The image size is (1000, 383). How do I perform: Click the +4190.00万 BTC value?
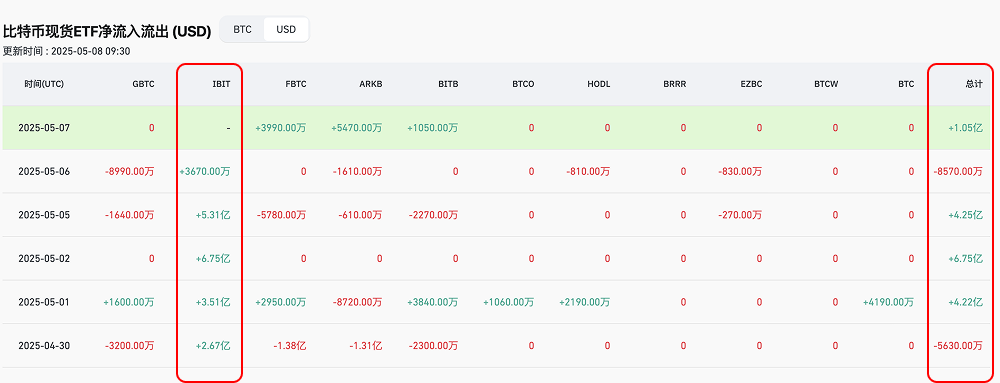point(888,303)
